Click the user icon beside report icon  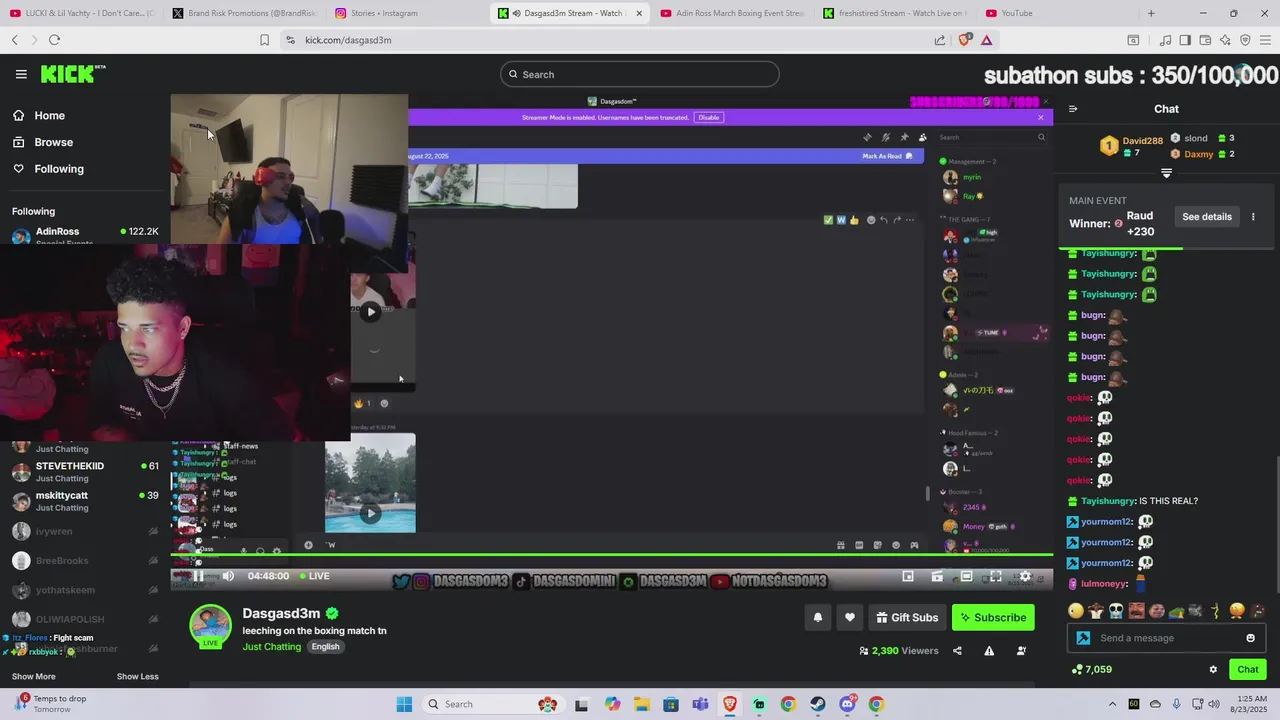coord(1021,651)
